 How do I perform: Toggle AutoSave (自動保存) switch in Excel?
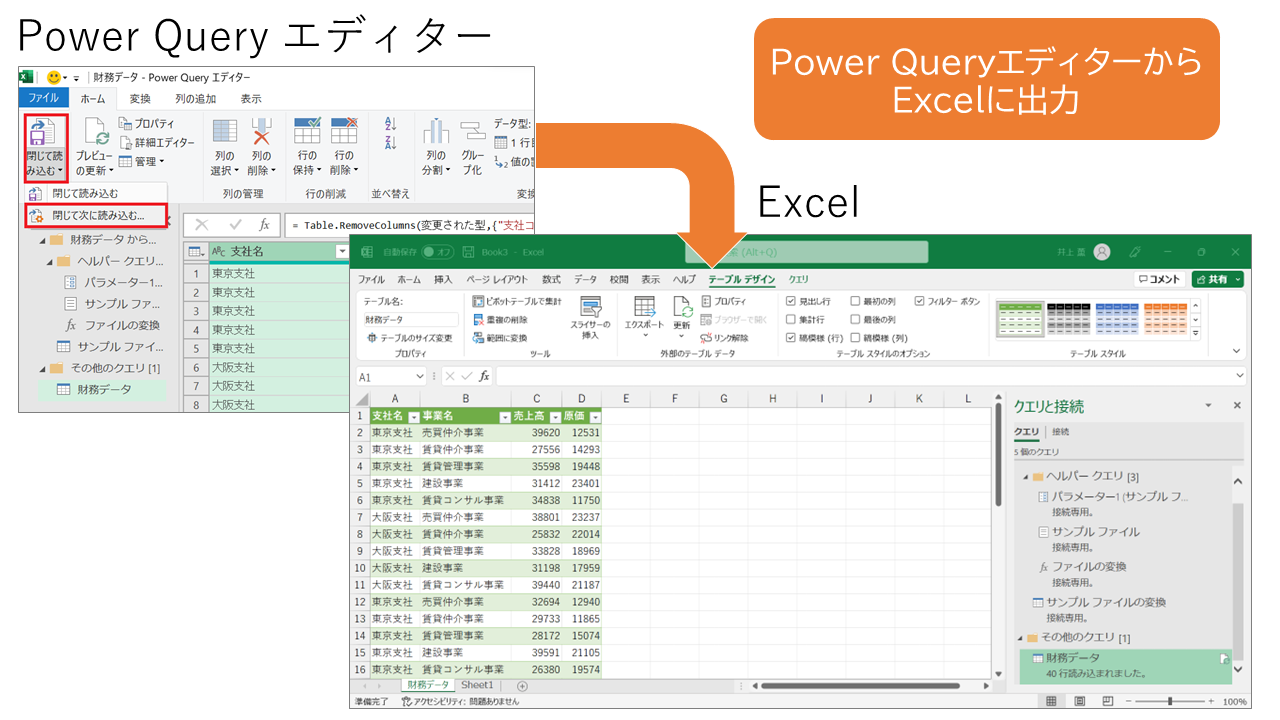tap(438, 252)
